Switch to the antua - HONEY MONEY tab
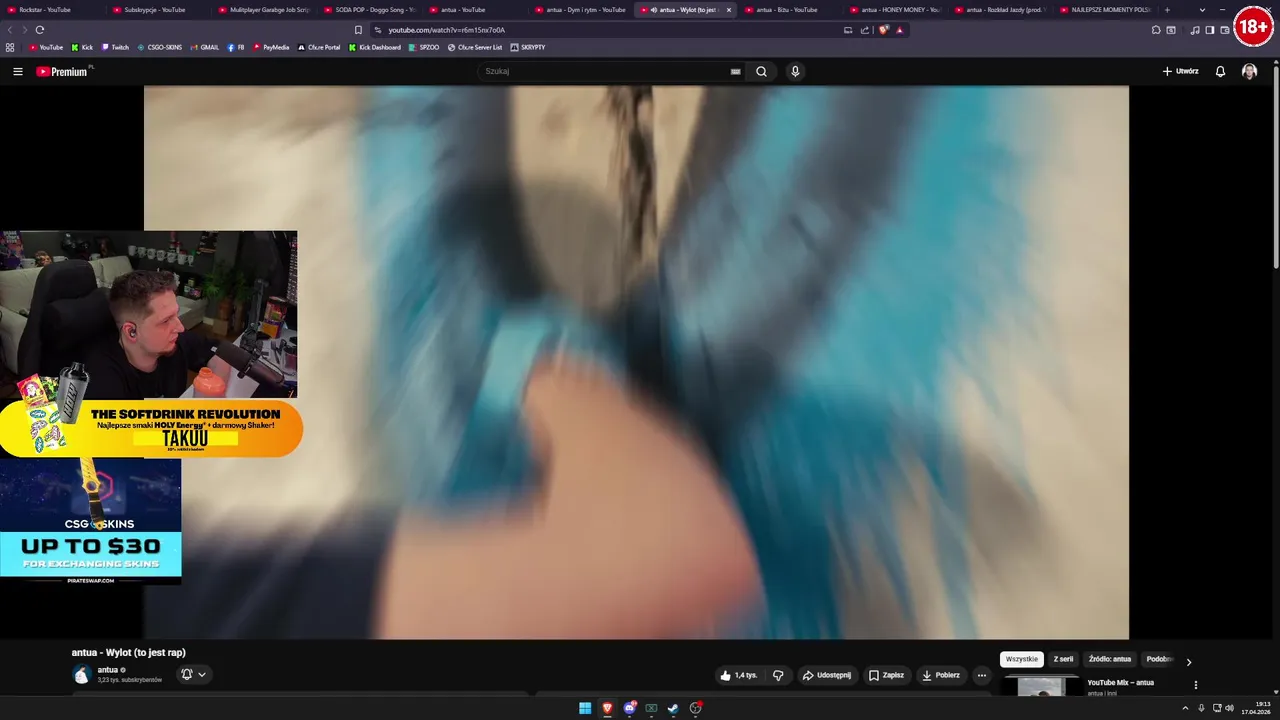 895,10
